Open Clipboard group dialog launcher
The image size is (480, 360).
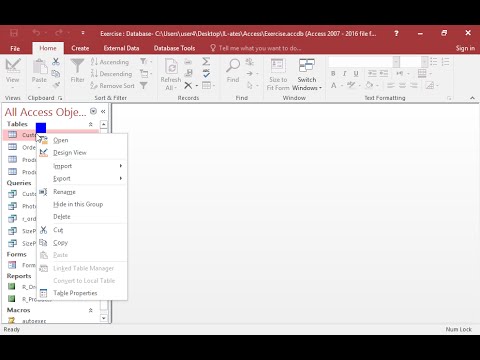coord(60,98)
